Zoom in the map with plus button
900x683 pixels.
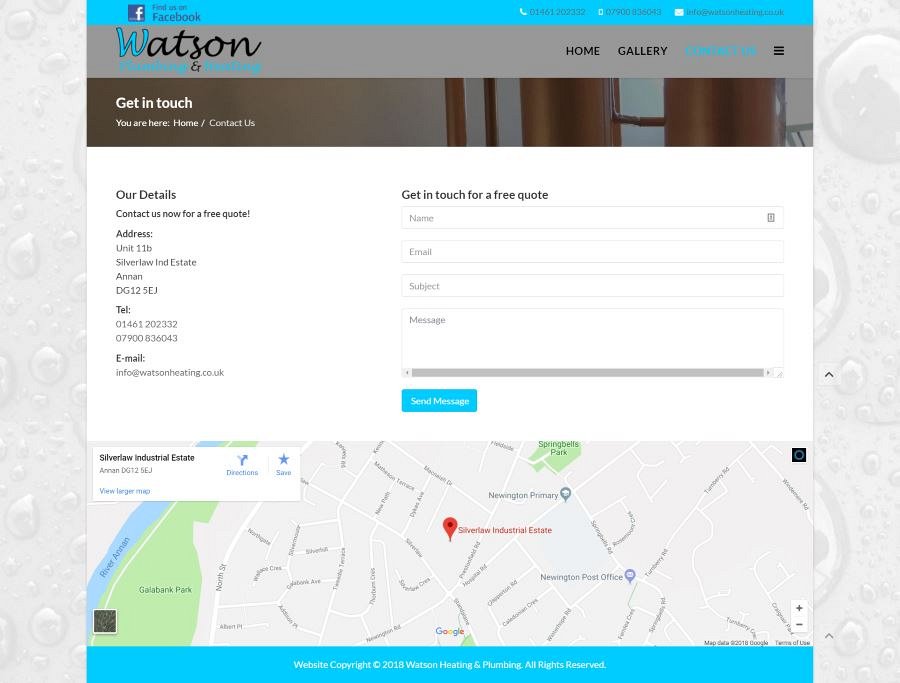click(x=799, y=608)
